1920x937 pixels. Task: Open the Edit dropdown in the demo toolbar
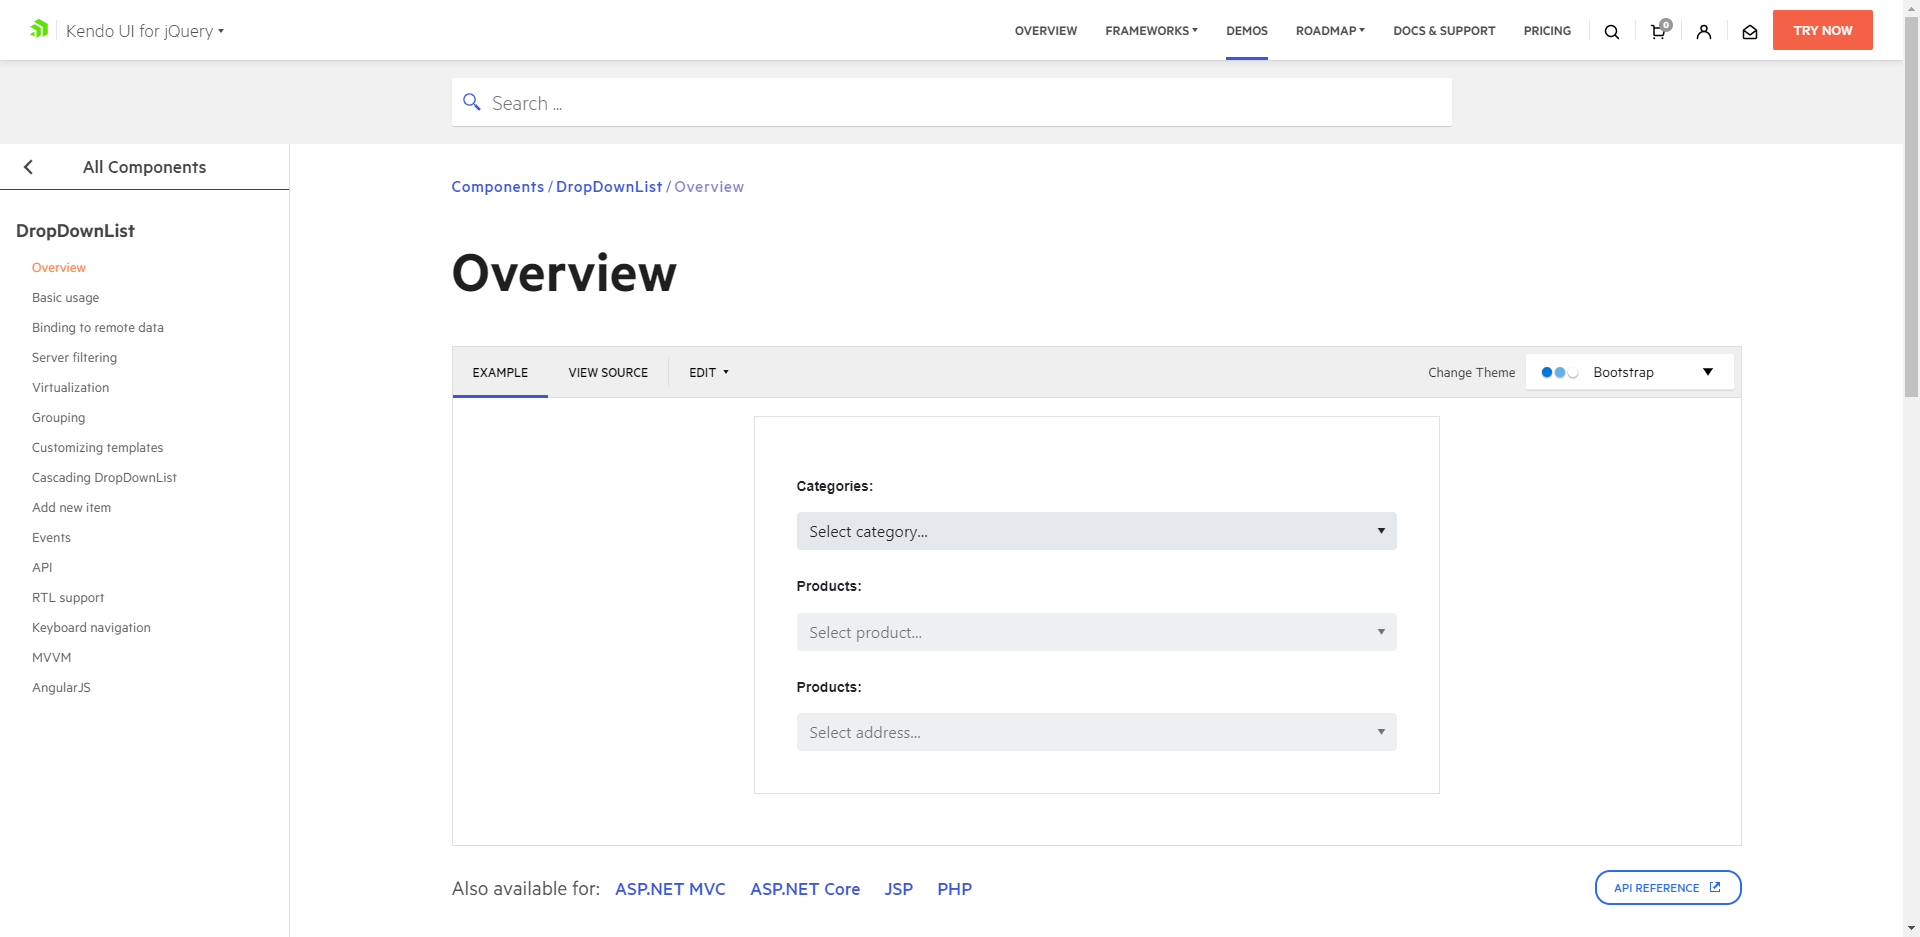coord(709,372)
